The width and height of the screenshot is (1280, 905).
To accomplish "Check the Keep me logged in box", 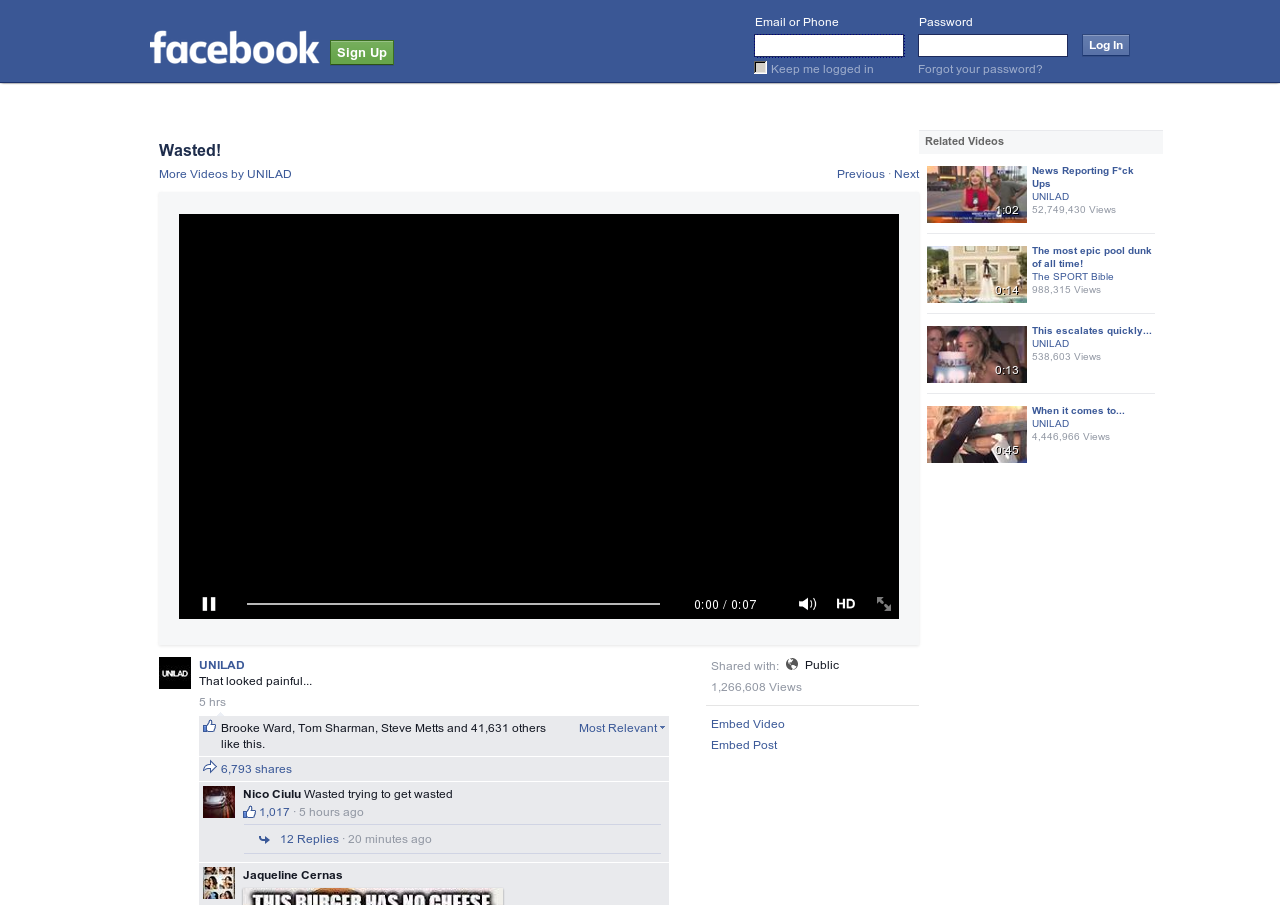I will coord(761,68).
